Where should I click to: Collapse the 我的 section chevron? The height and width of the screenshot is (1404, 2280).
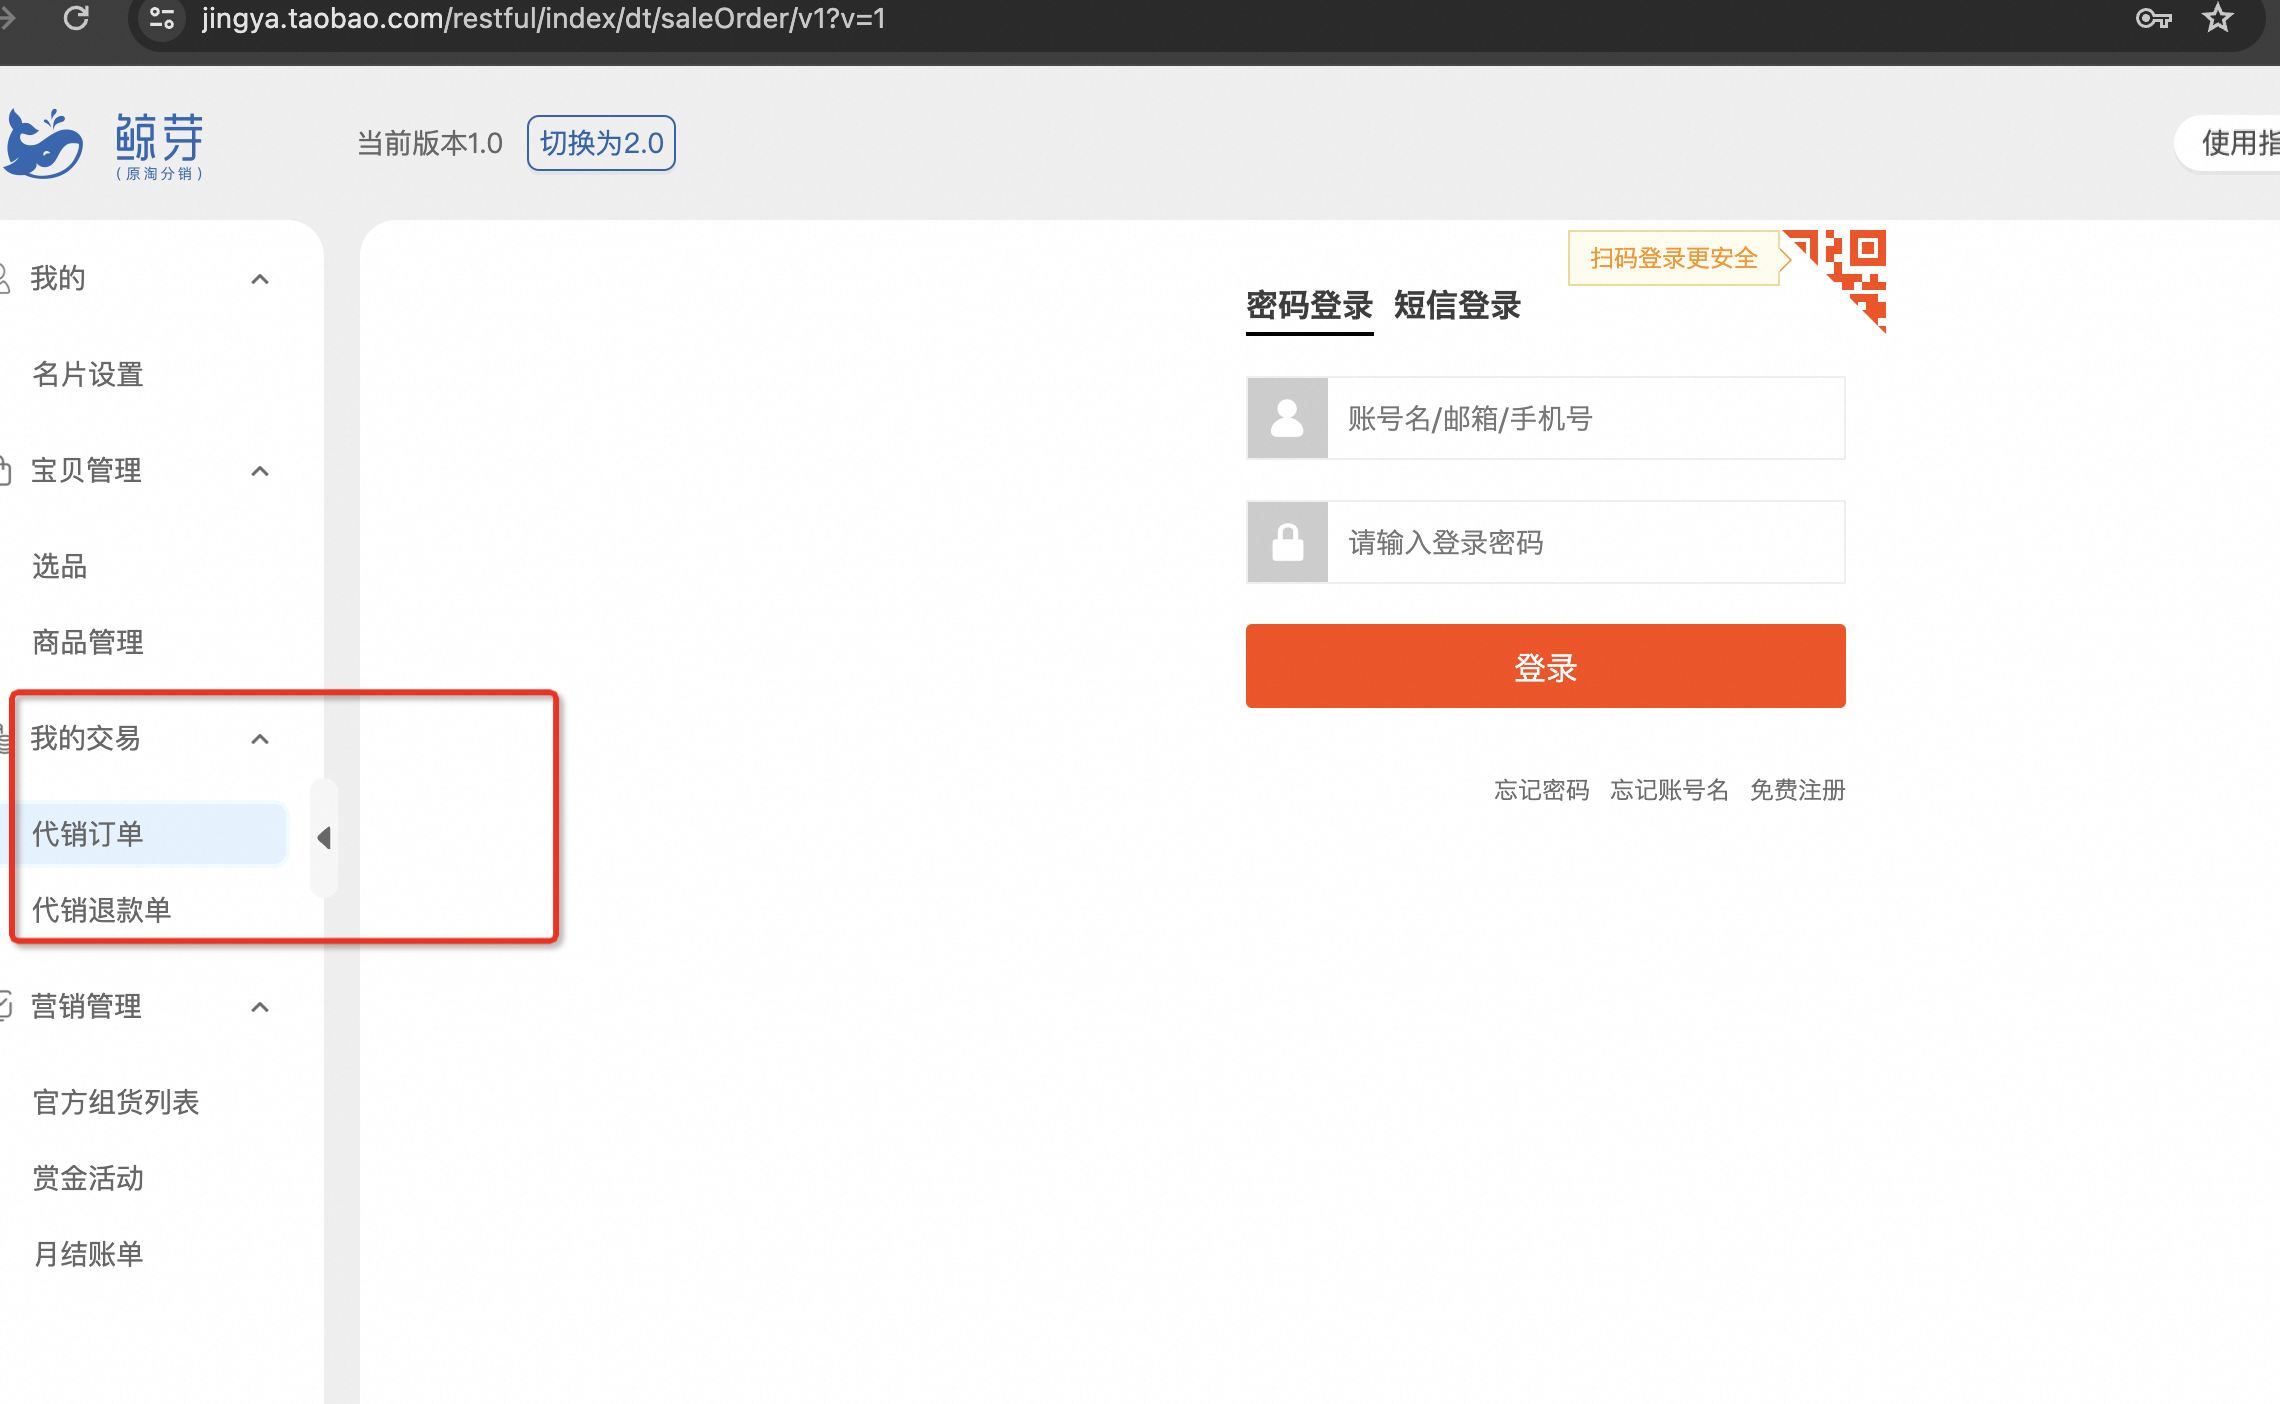pyautogui.click(x=260, y=279)
